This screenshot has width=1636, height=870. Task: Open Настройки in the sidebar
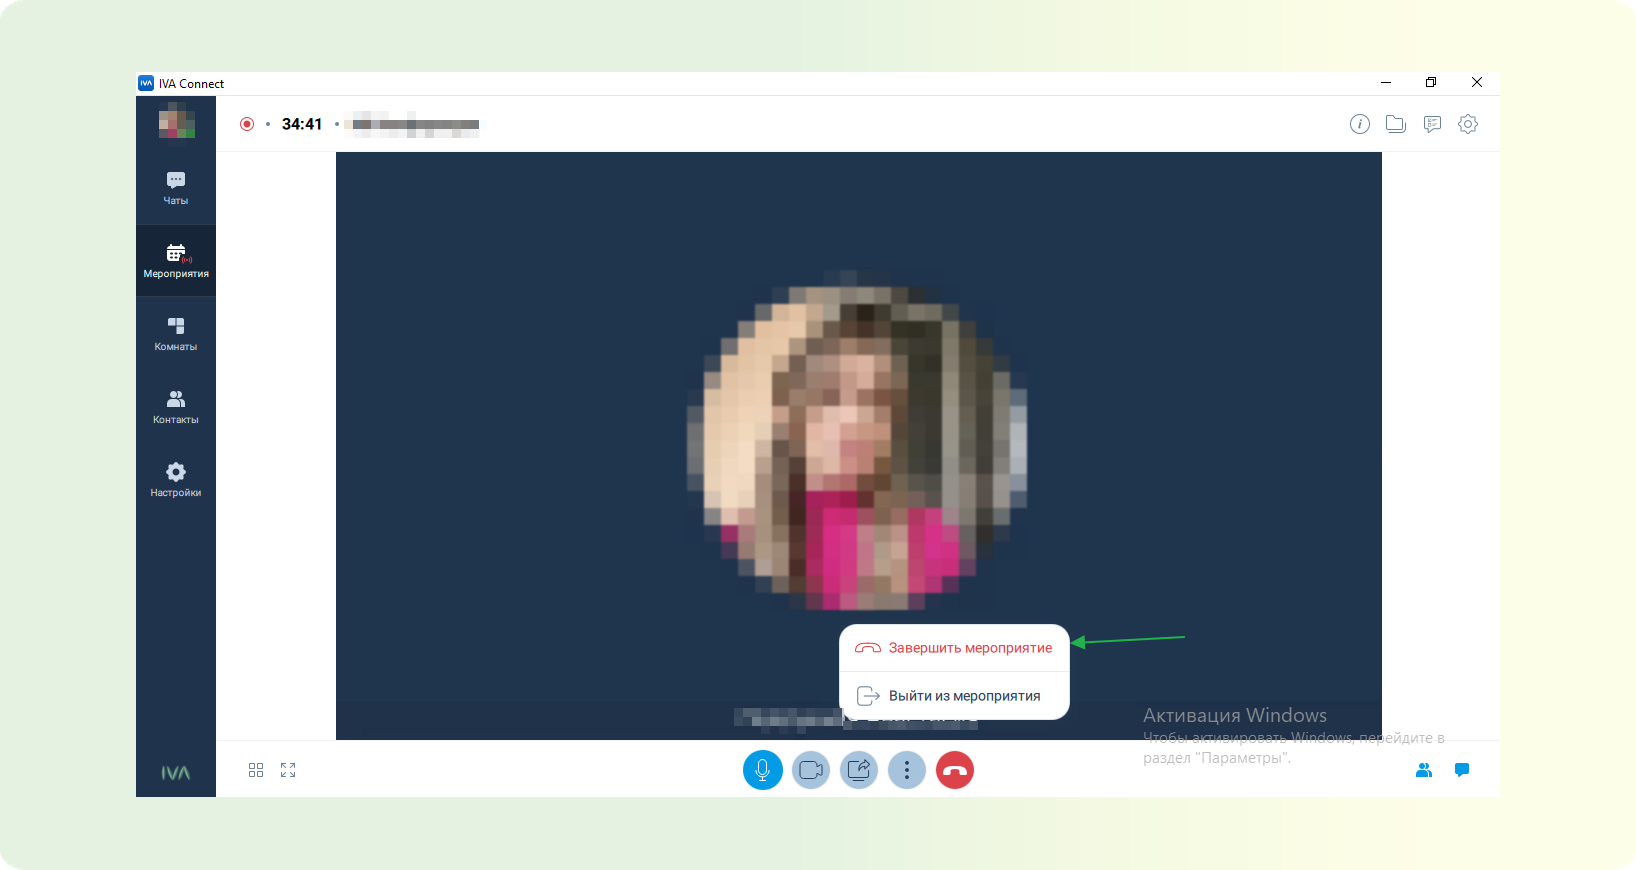pyautogui.click(x=176, y=480)
